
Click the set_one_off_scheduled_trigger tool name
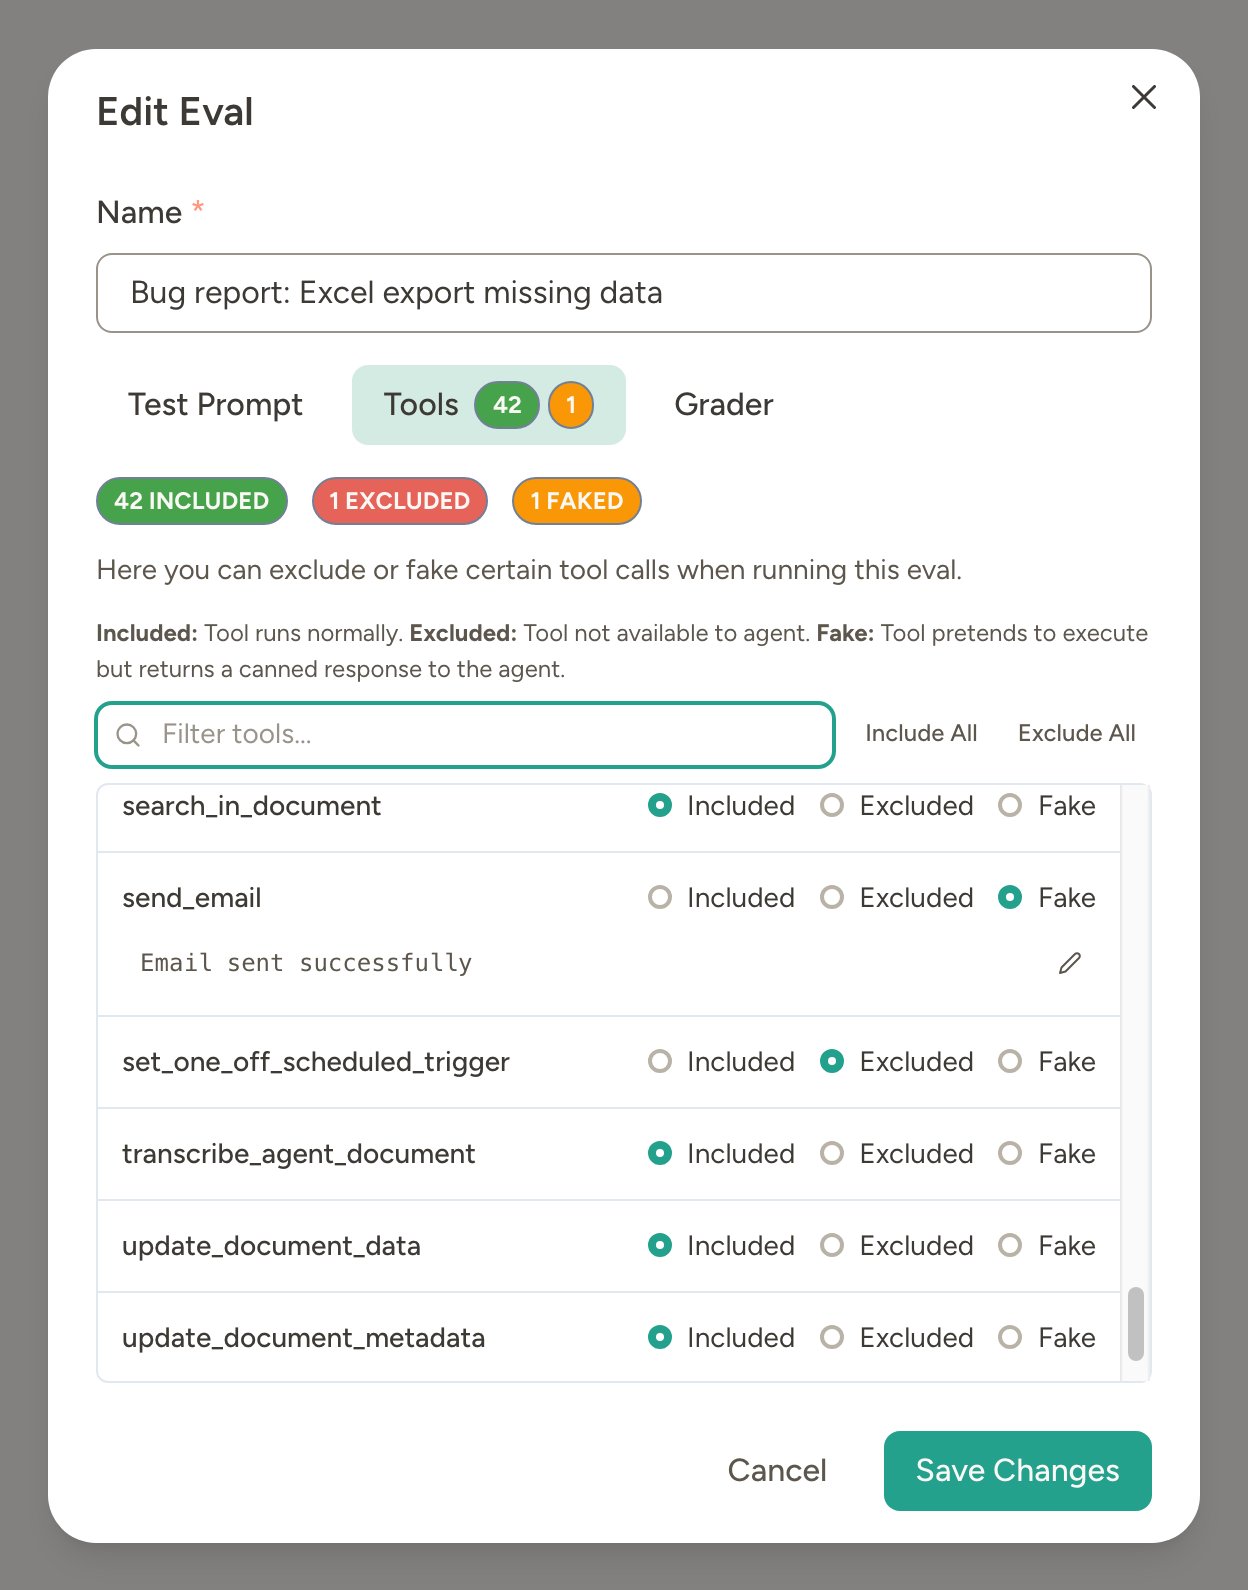click(x=316, y=1062)
